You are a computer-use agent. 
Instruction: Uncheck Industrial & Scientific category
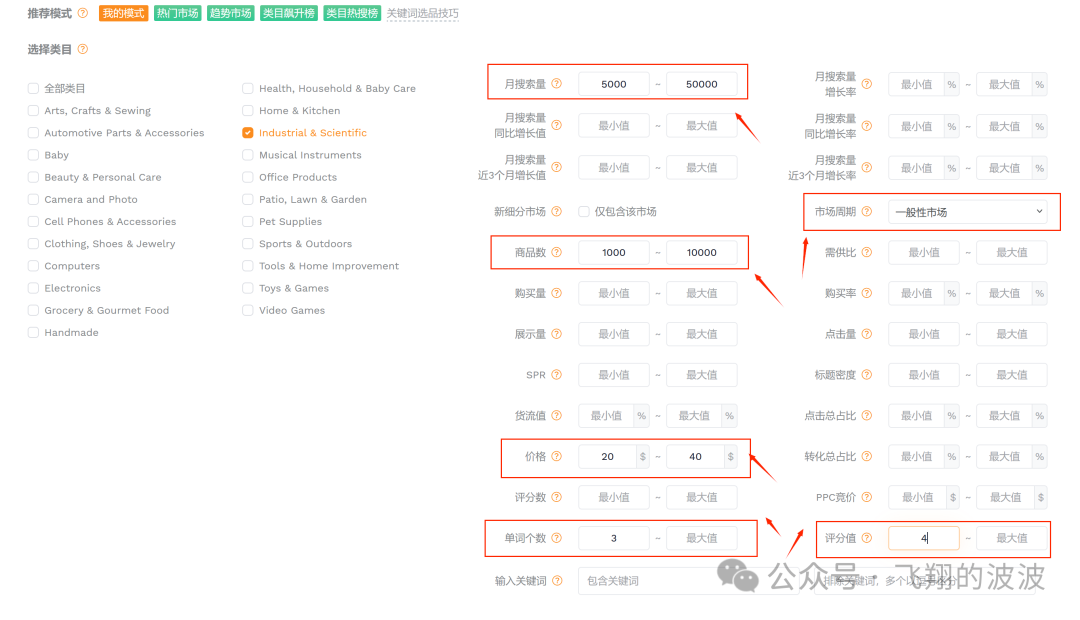(248, 133)
